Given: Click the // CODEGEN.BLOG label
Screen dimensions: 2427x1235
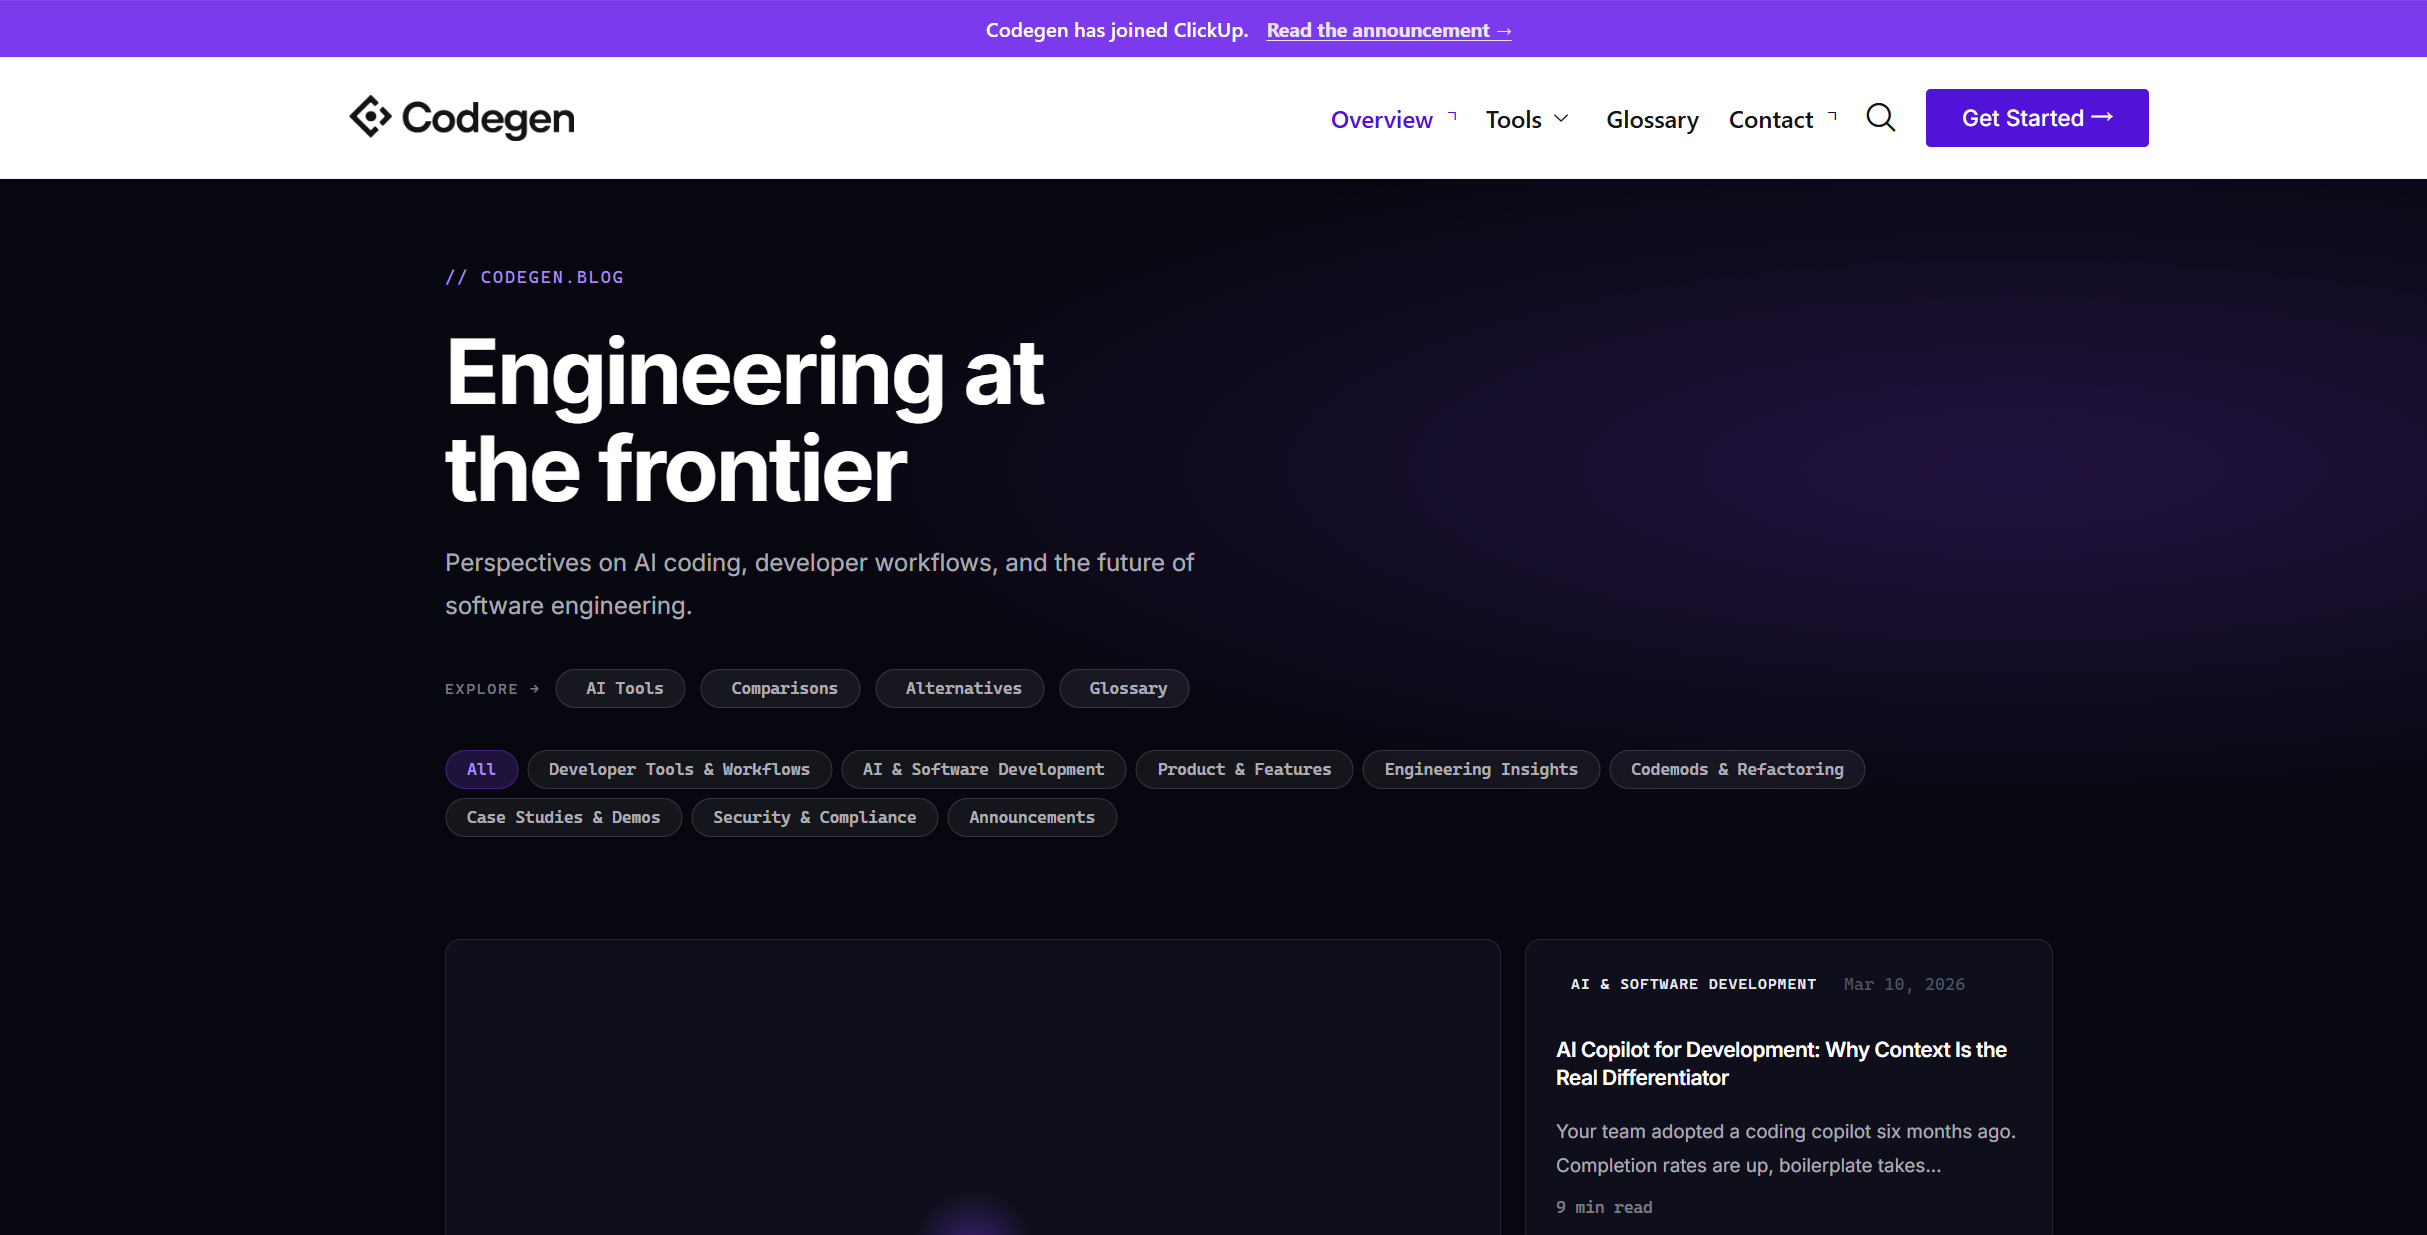Looking at the screenshot, I should (534, 277).
